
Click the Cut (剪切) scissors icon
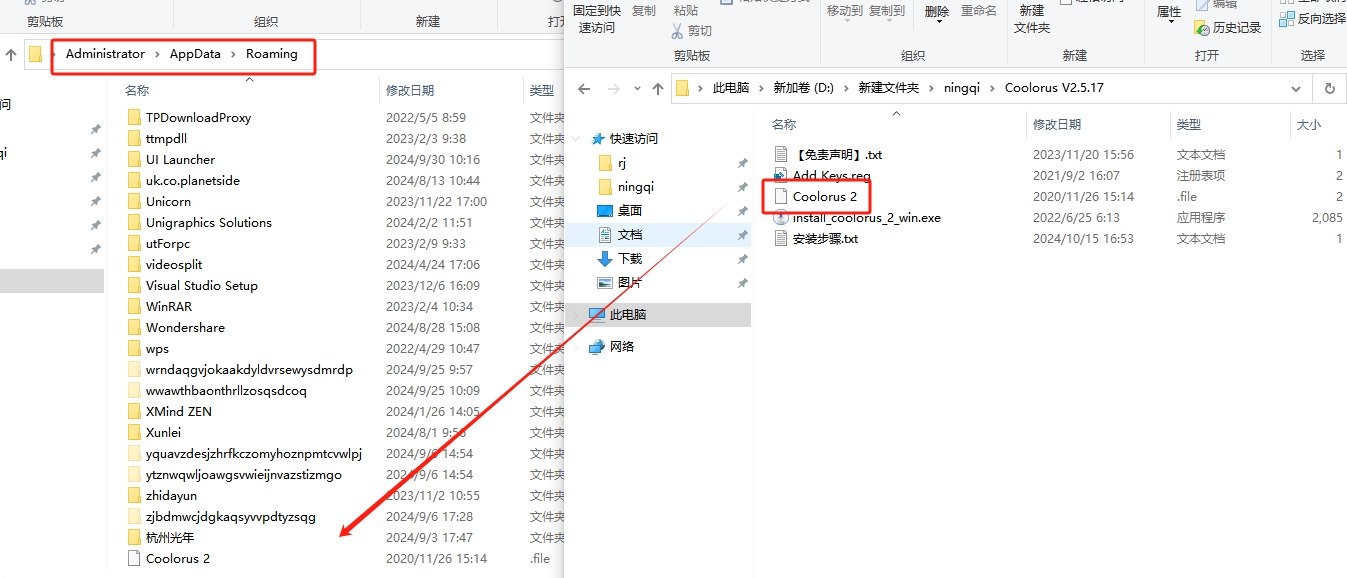coord(678,31)
